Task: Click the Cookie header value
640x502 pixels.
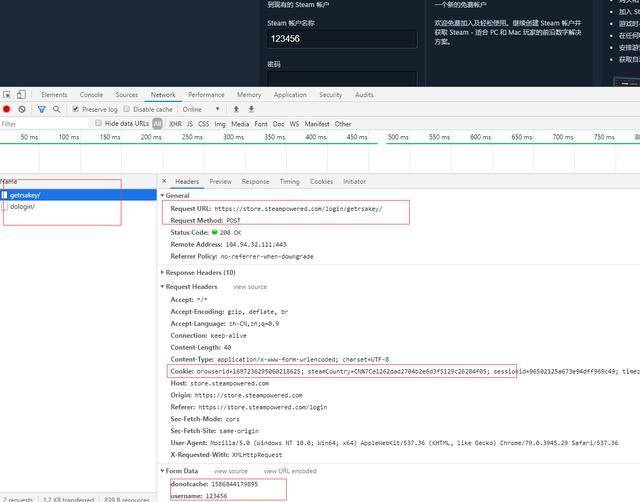Action: (418, 371)
